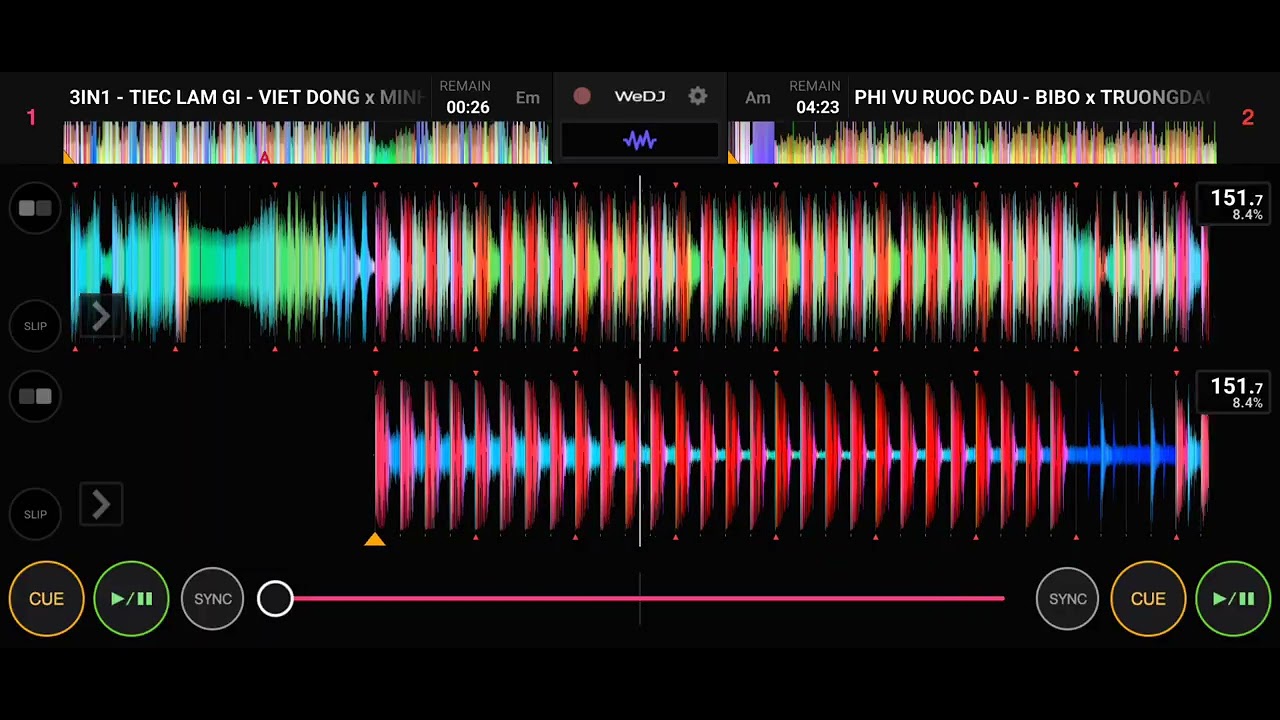The height and width of the screenshot is (720, 1280).
Task: Select track title 3IN1 - TIEC LAM GI
Action: click(x=247, y=97)
